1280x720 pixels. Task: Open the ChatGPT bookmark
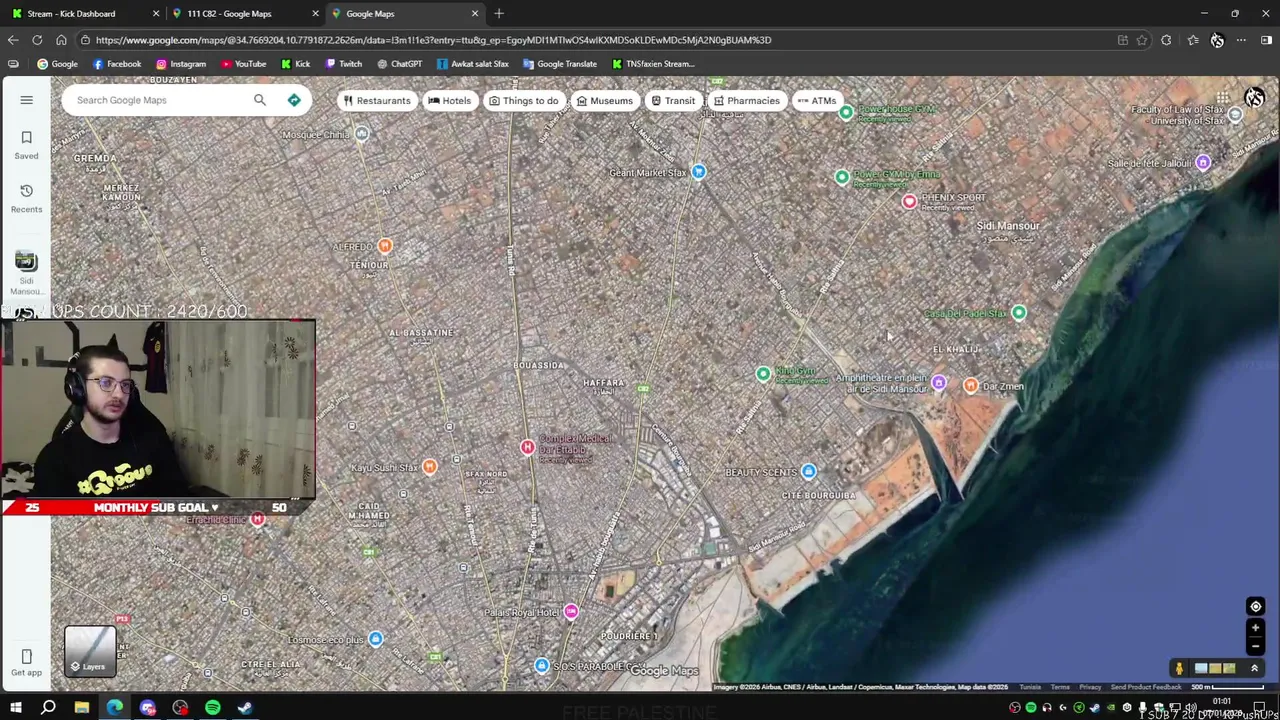(399, 64)
